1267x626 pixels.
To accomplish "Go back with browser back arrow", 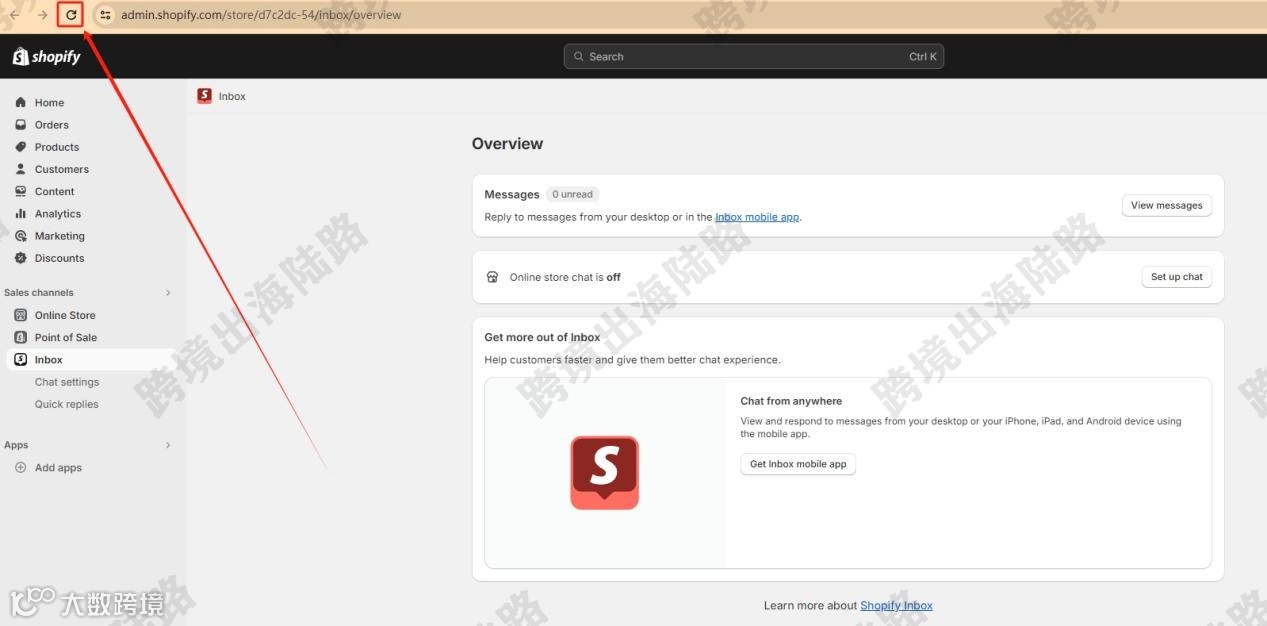I will (x=15, y=15).
